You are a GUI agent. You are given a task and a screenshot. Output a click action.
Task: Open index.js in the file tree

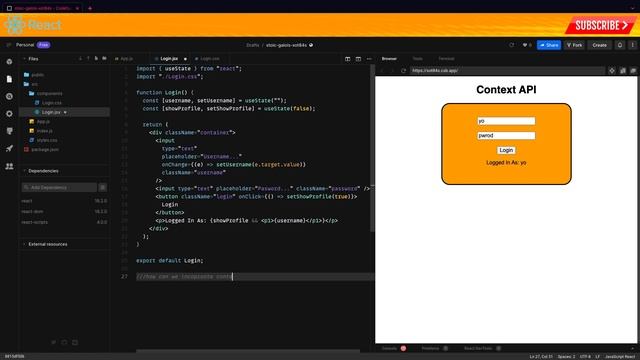(x=41, y=131)
